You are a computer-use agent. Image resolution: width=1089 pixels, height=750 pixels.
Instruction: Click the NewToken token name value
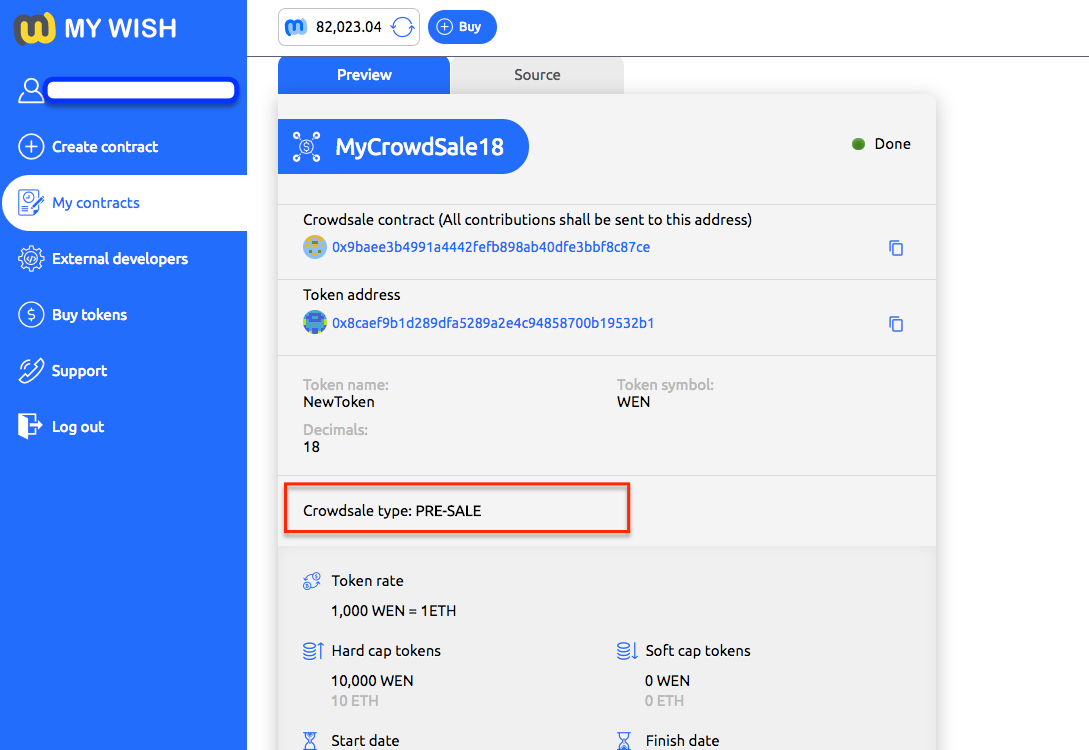[x=339, y=402]
